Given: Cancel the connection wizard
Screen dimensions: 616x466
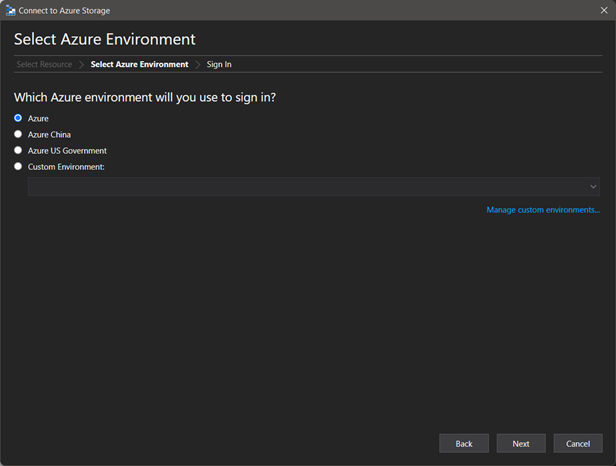Looking at the screenshot, I should (x=578, y=443).
